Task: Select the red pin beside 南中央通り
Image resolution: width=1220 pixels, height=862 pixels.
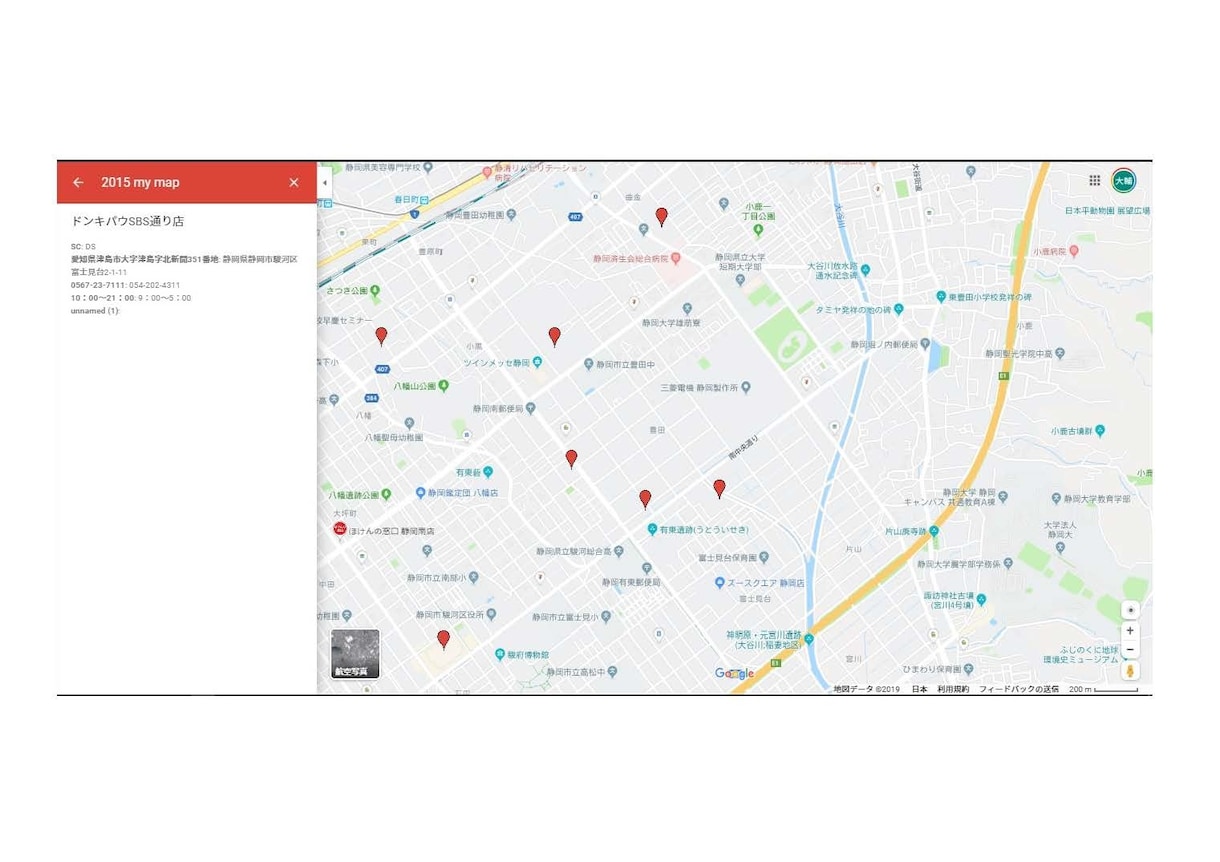Action: 719,488
